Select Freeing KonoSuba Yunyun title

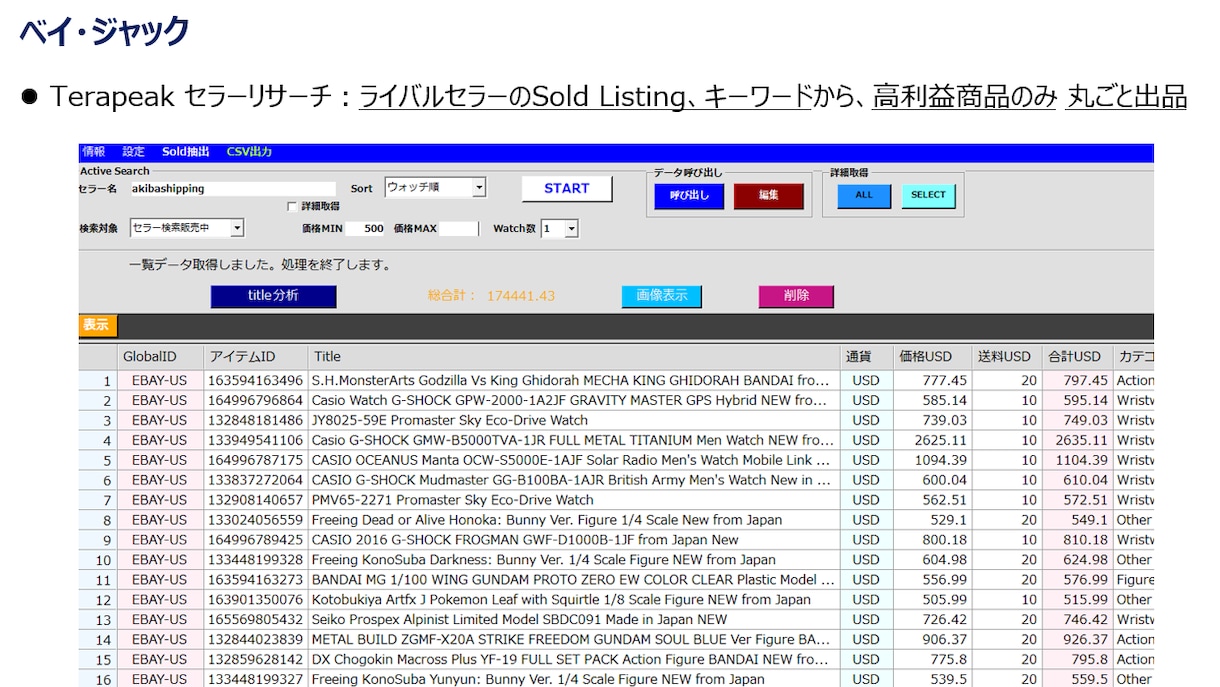point(574,679)
